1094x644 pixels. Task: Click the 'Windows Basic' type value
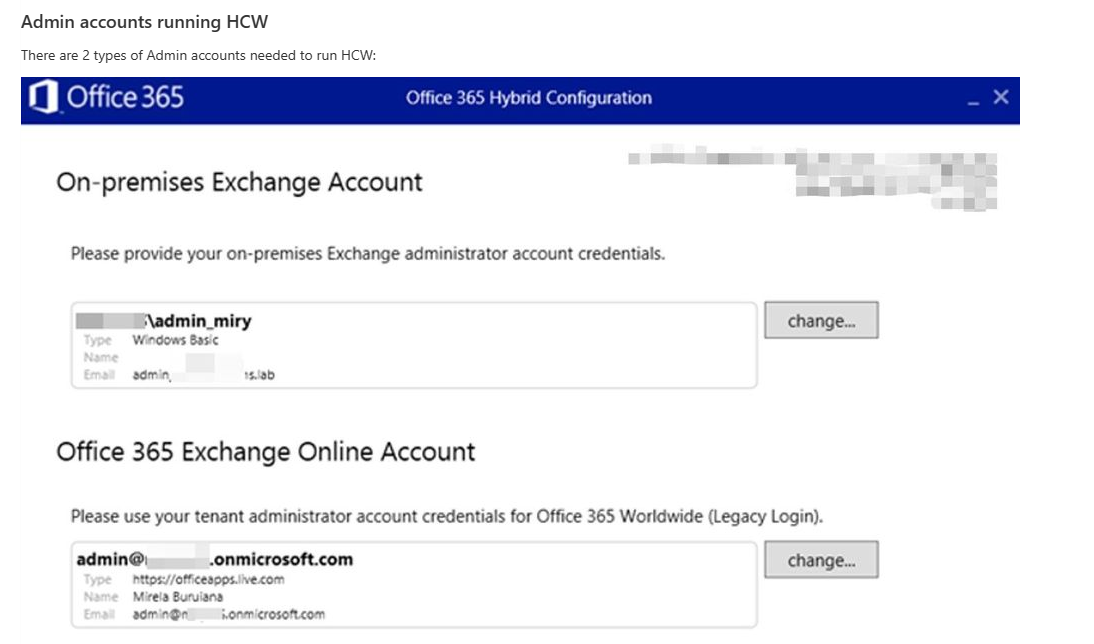pos(175,340)
